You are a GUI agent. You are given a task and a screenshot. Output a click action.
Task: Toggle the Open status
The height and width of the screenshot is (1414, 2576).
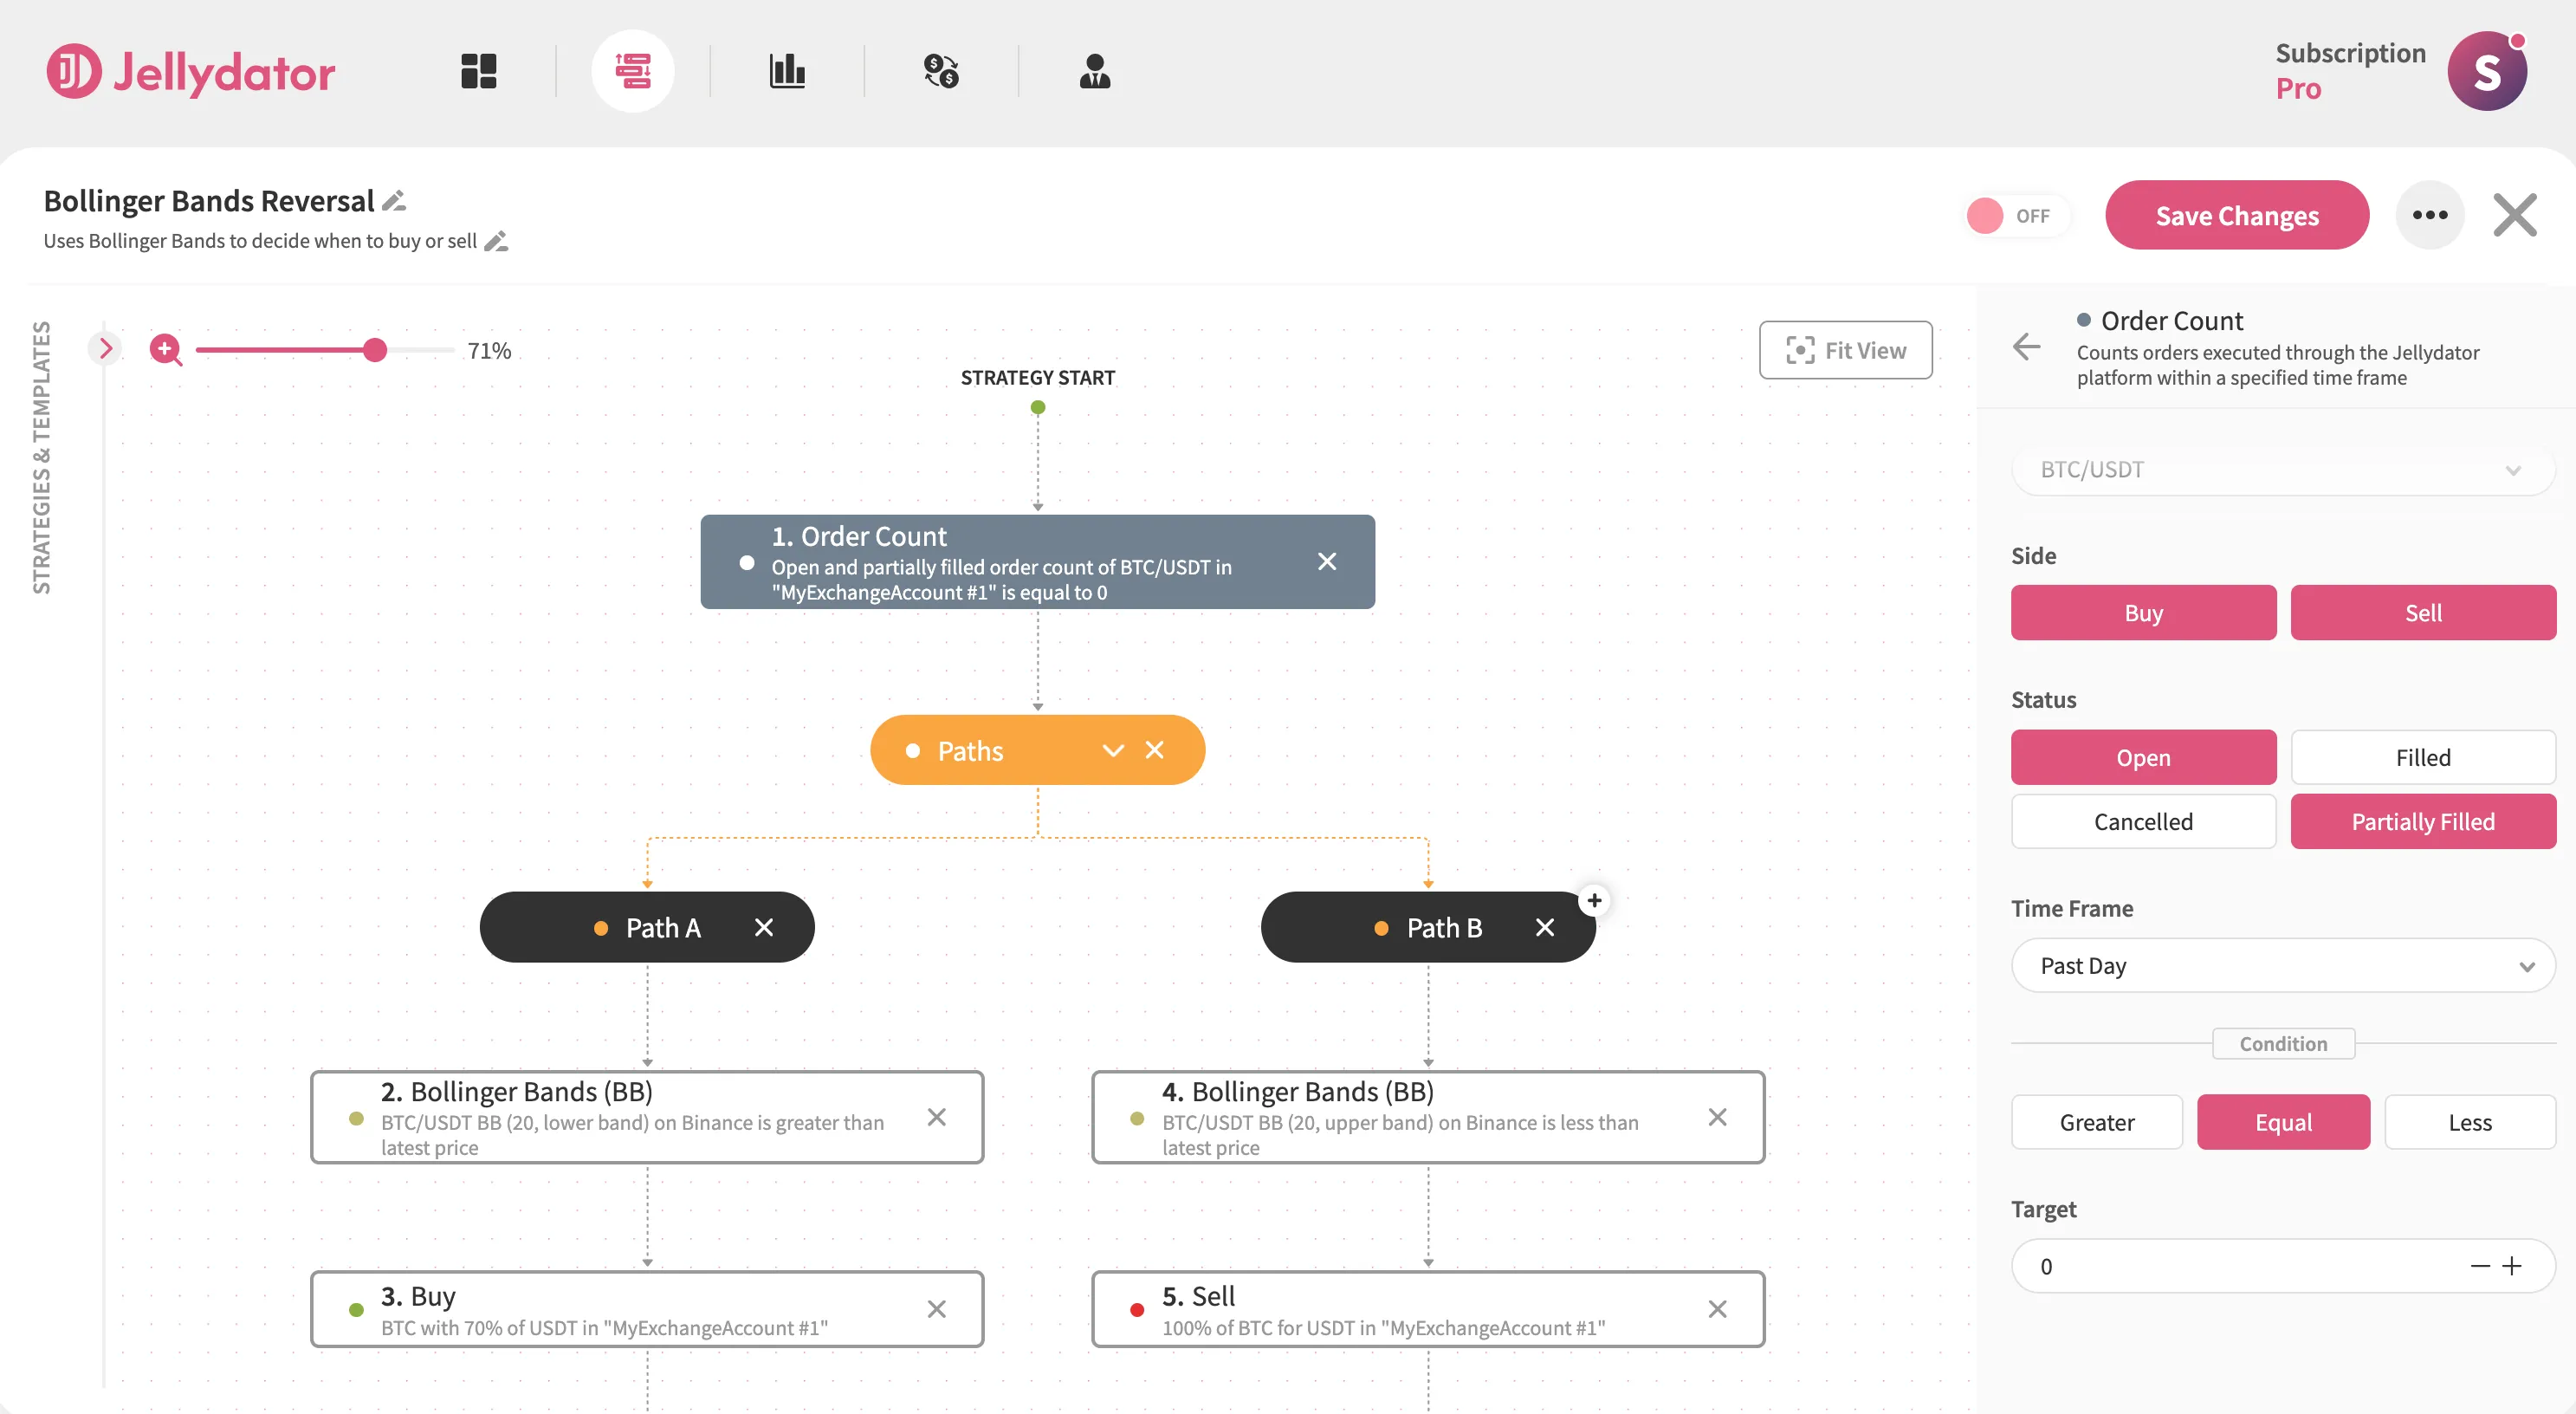[x=2144, y=757]
